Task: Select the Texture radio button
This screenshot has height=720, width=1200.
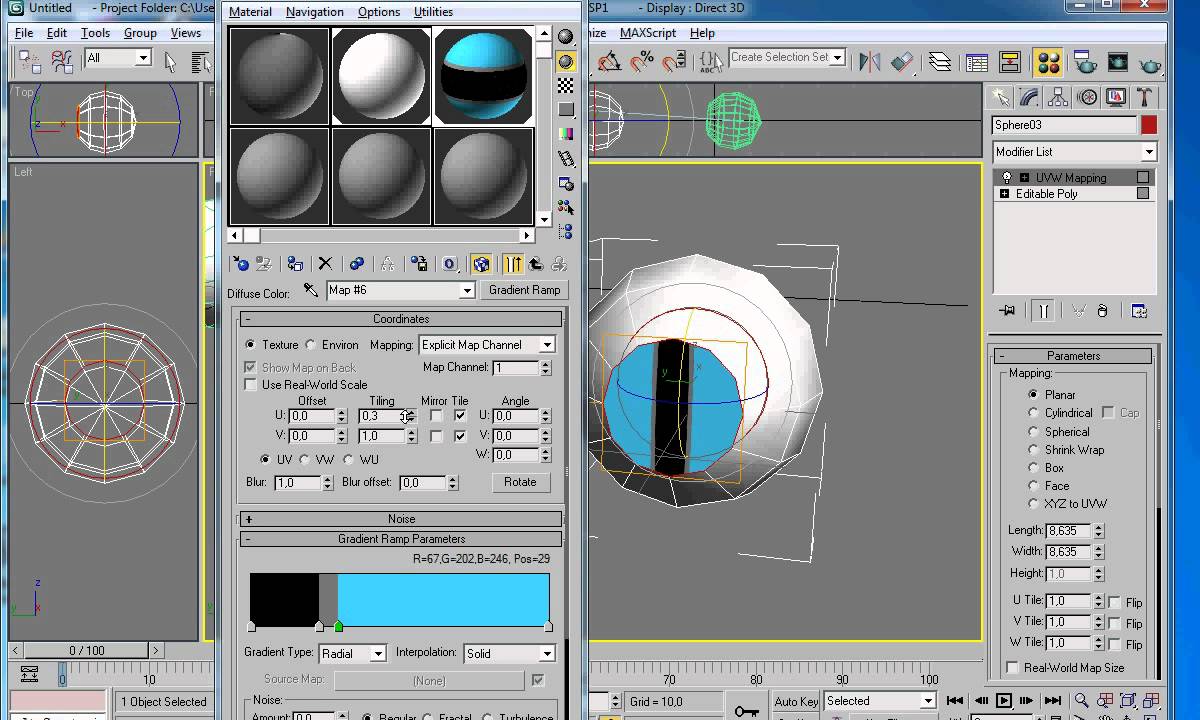Action: (x=250, y=344)
